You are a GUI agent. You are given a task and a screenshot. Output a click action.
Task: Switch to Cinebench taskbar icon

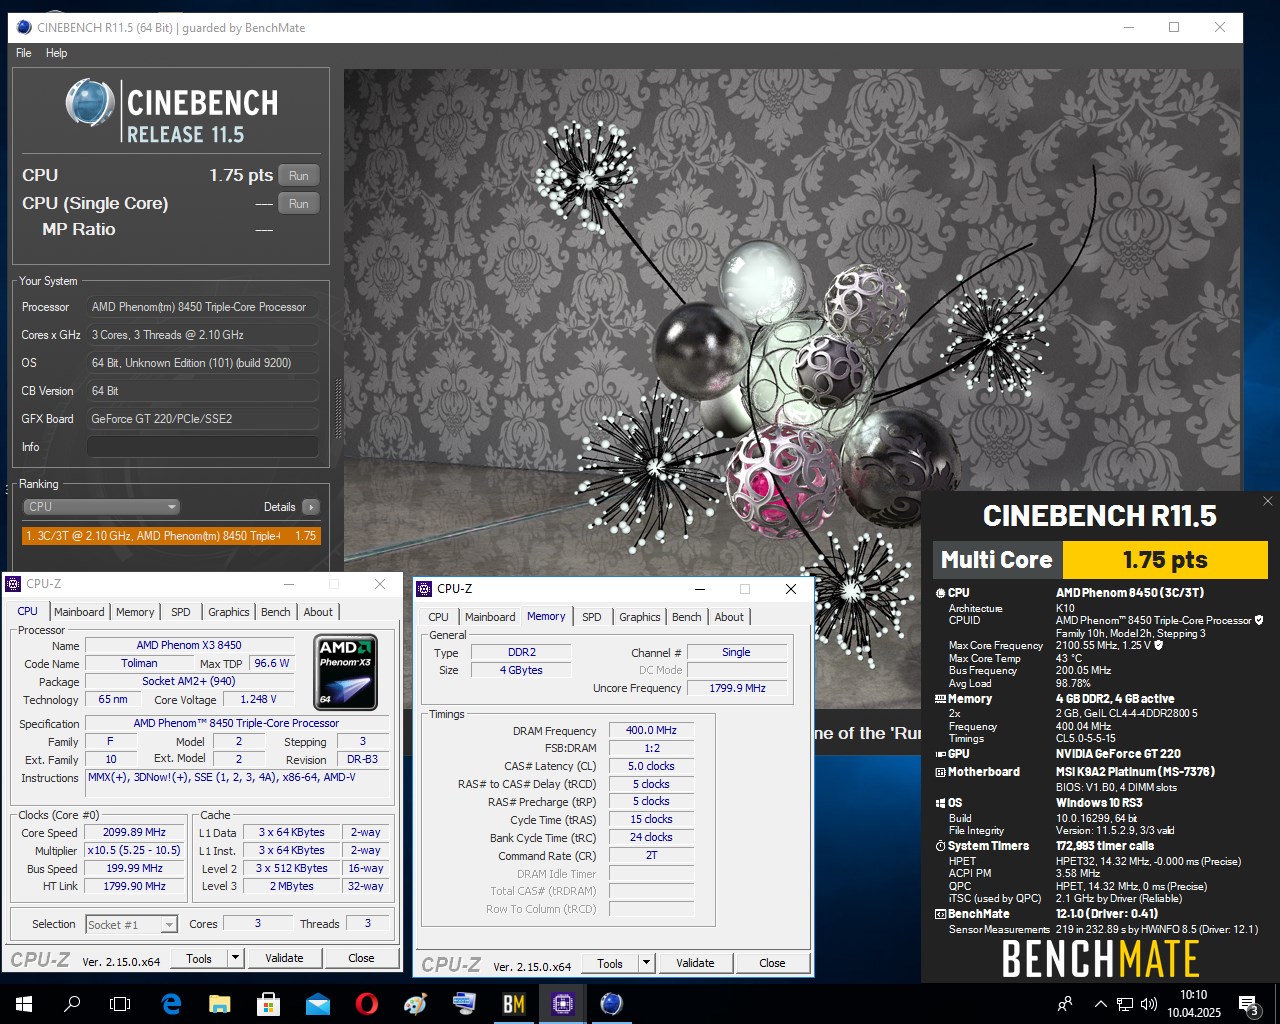tap(611, 1003)
